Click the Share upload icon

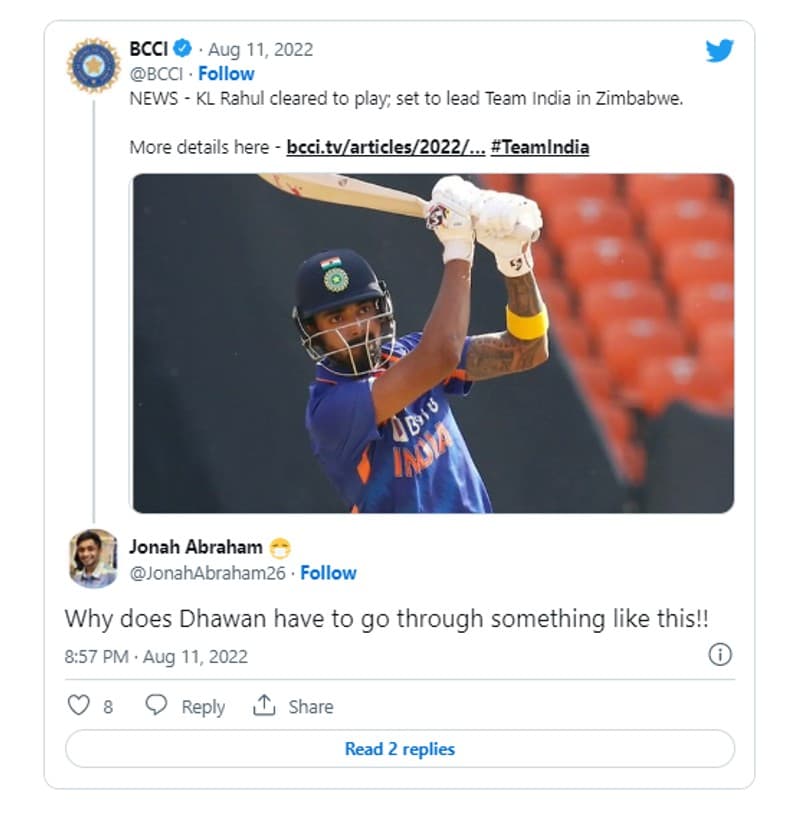click(x=264, y=706)
